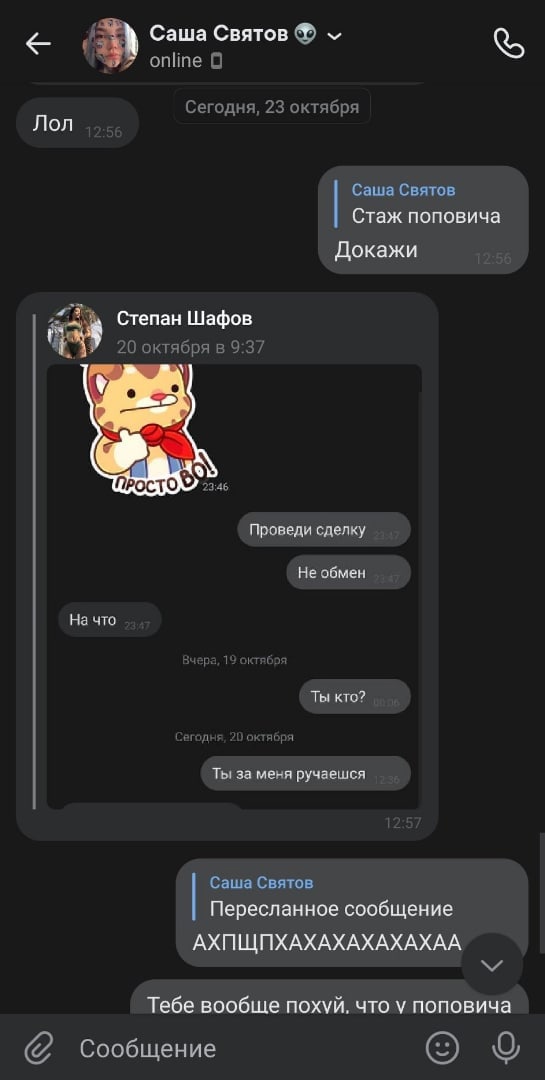Jump to latest messages with down arrow button
Image resolution: width=545 pixels, height=1080 pixels.
(492, 964)
